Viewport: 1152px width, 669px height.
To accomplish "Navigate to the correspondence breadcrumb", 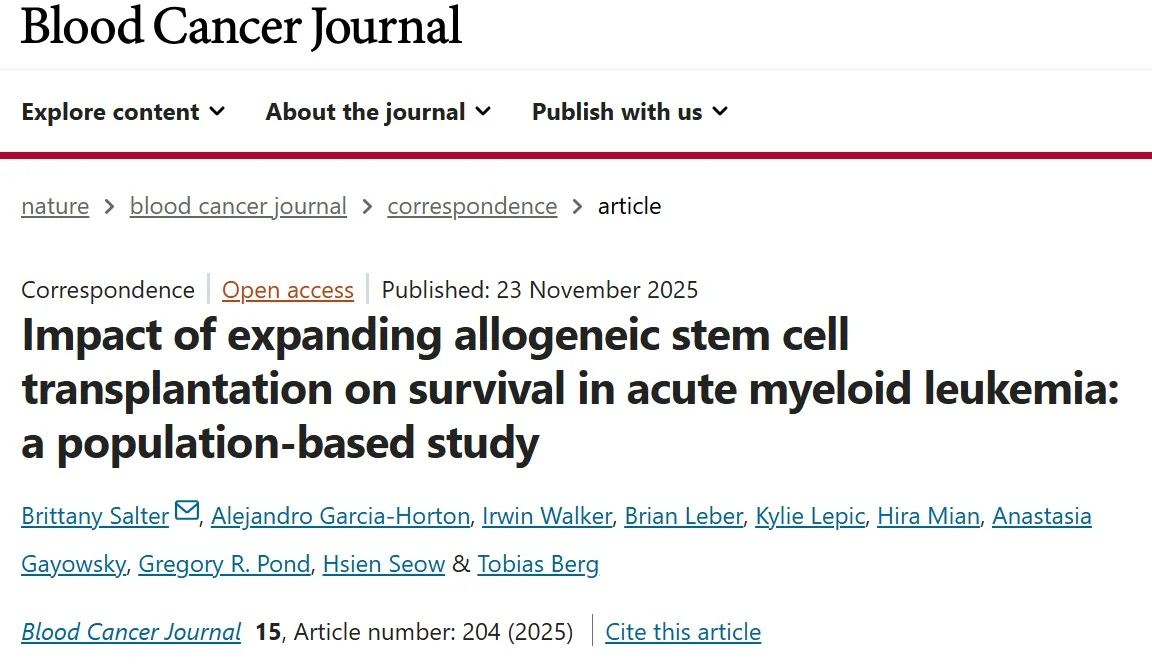I will [472, 206].
